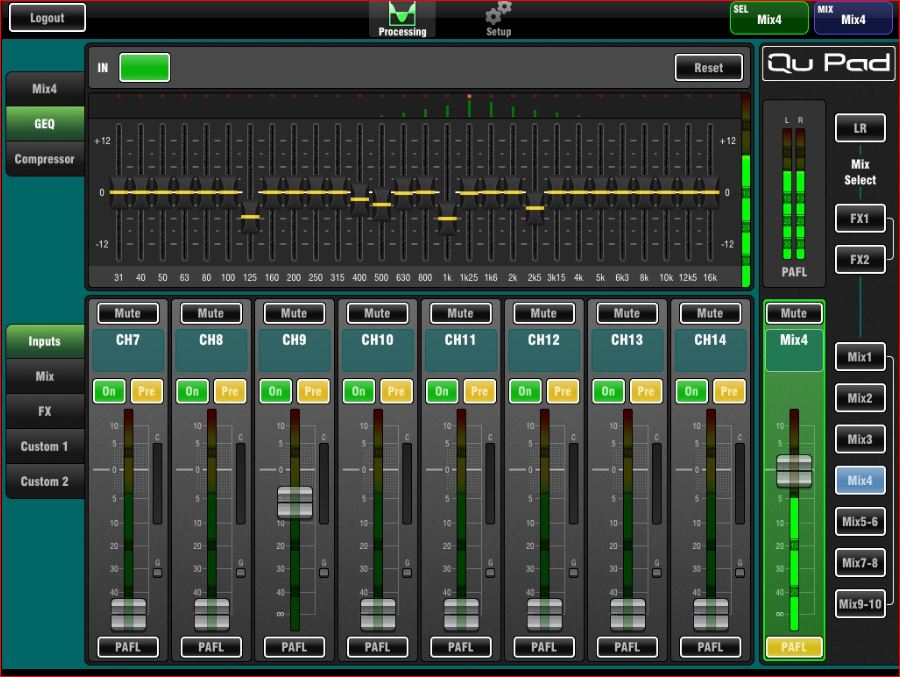Show the Mix layer
The width and height of the screenshot is (900, 677).
[x=45, y=376]
